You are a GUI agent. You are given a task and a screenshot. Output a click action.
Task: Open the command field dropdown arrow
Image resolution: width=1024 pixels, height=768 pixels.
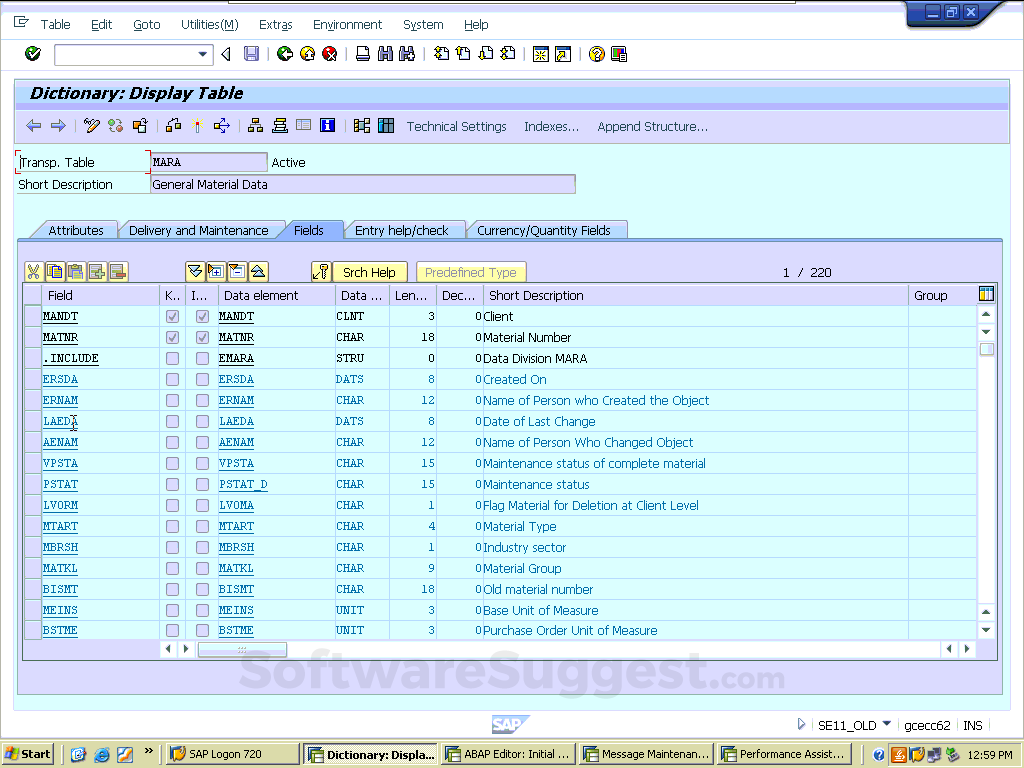(202, 54)
